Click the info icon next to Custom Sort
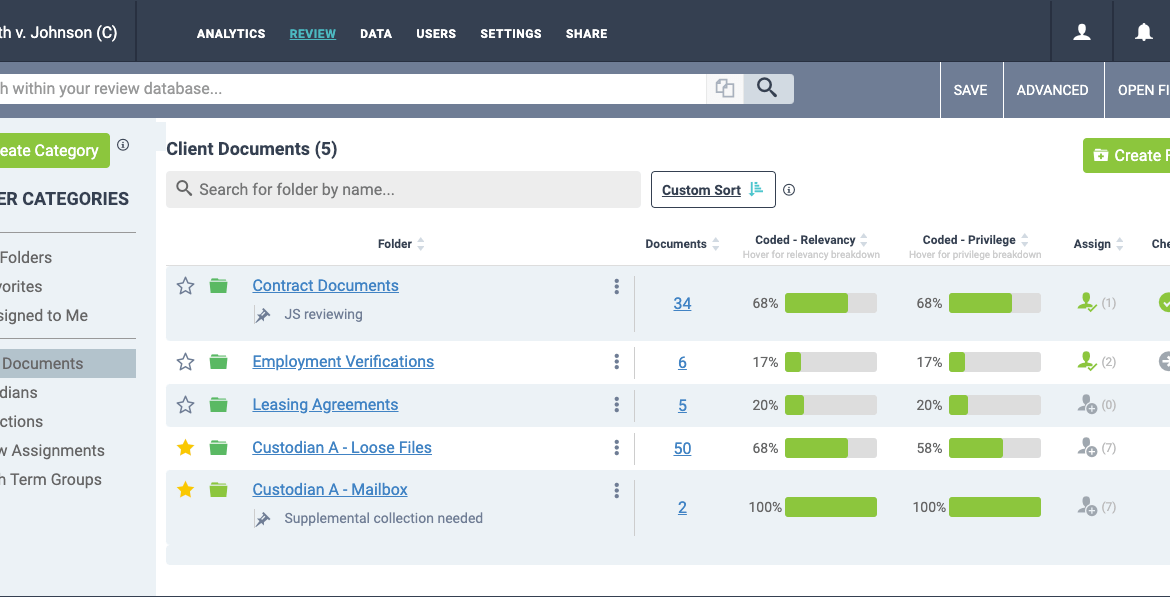The image size is (1170, 597). pyautogui.click(x=789, y=189)
